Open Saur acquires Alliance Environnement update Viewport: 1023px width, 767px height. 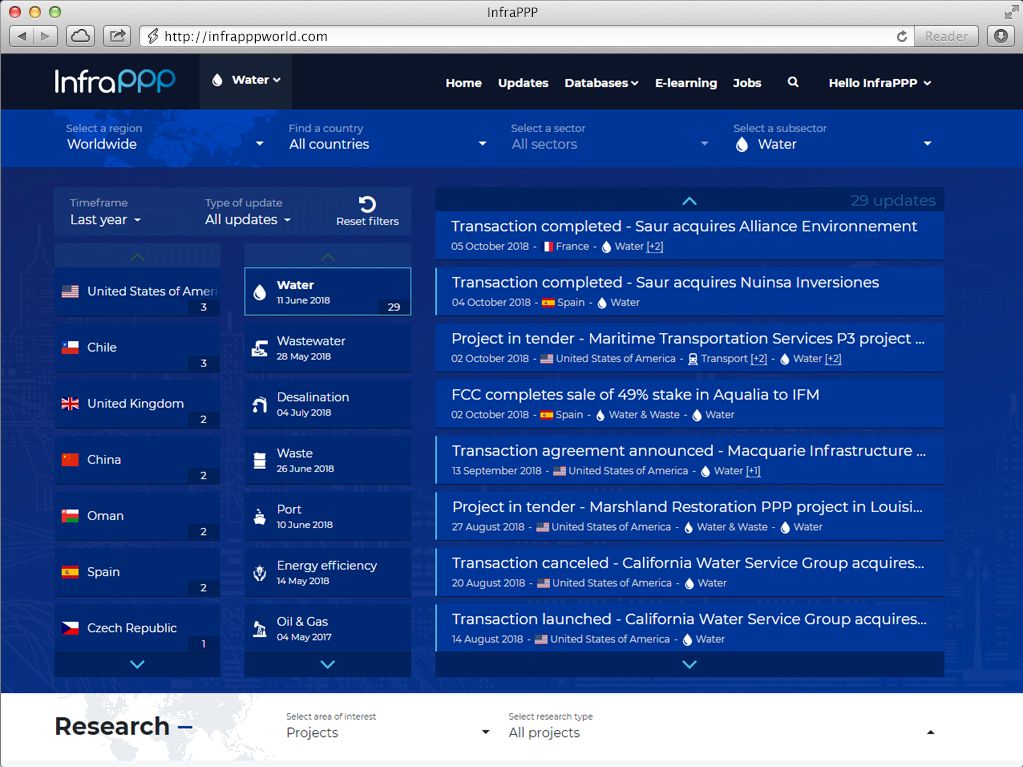coord(684,227)
